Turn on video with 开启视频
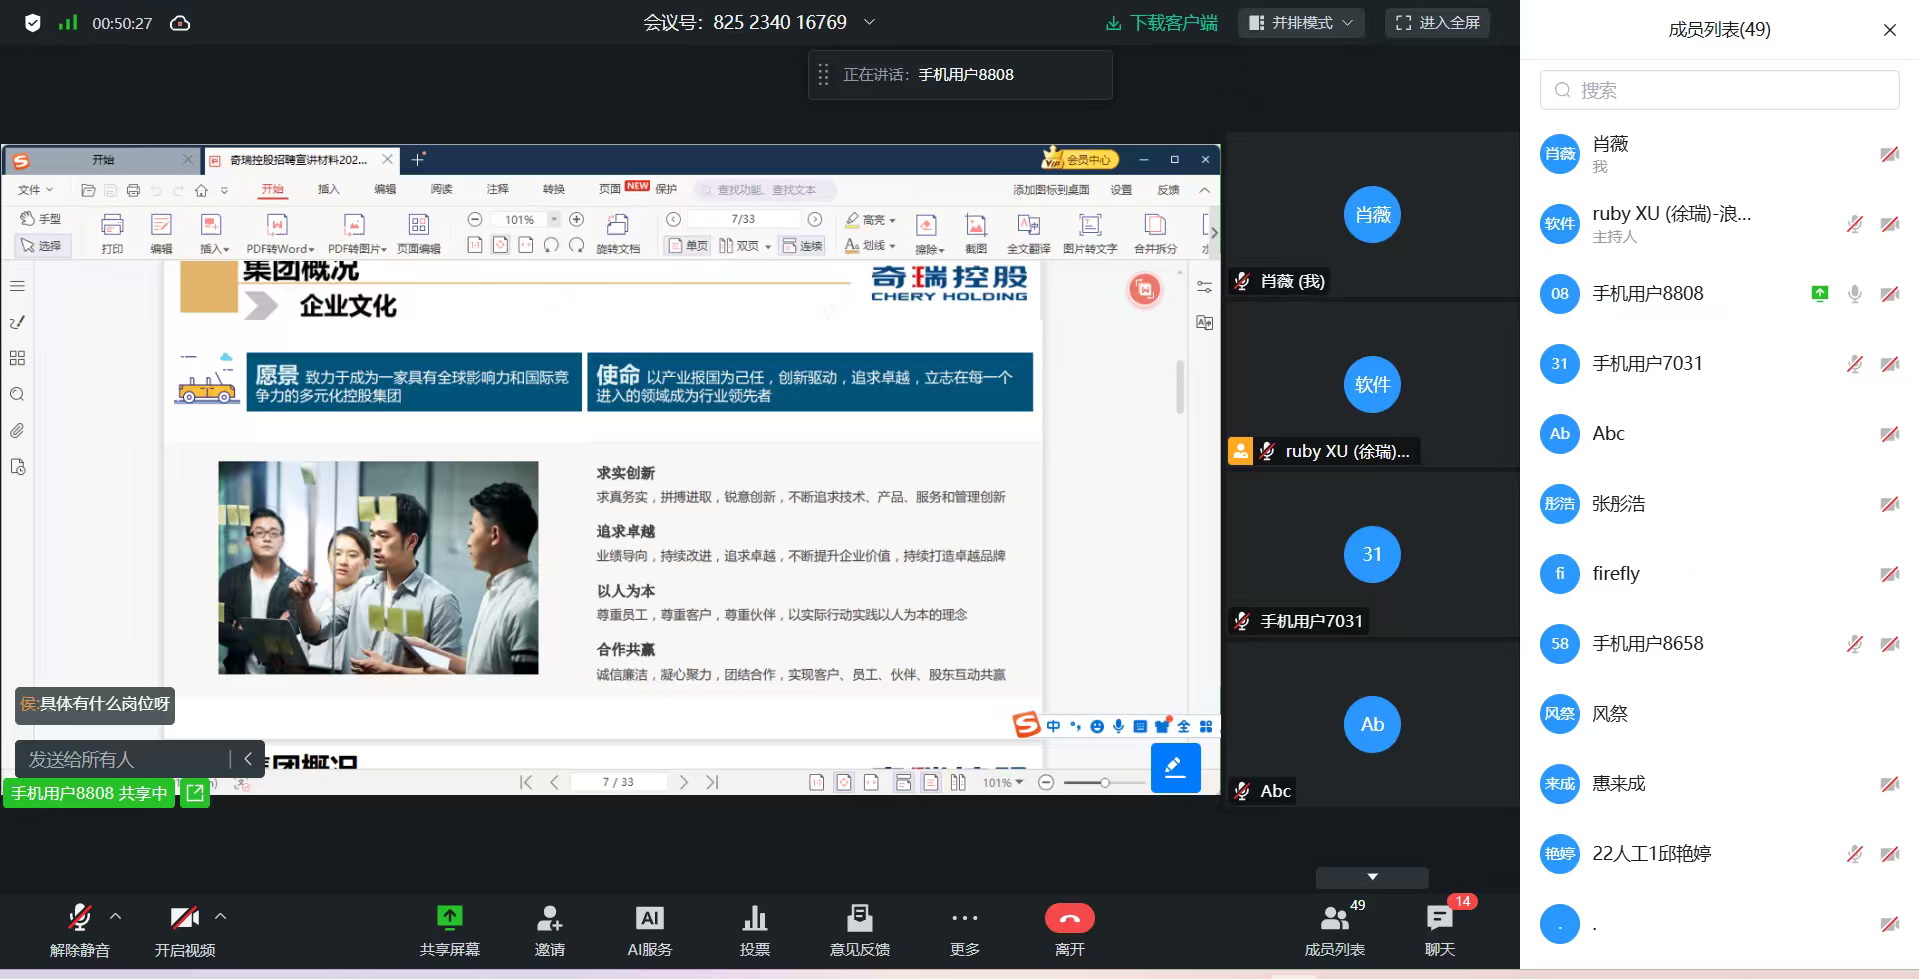Screen dimensions: 1919x979 click(x=184, y=918)
